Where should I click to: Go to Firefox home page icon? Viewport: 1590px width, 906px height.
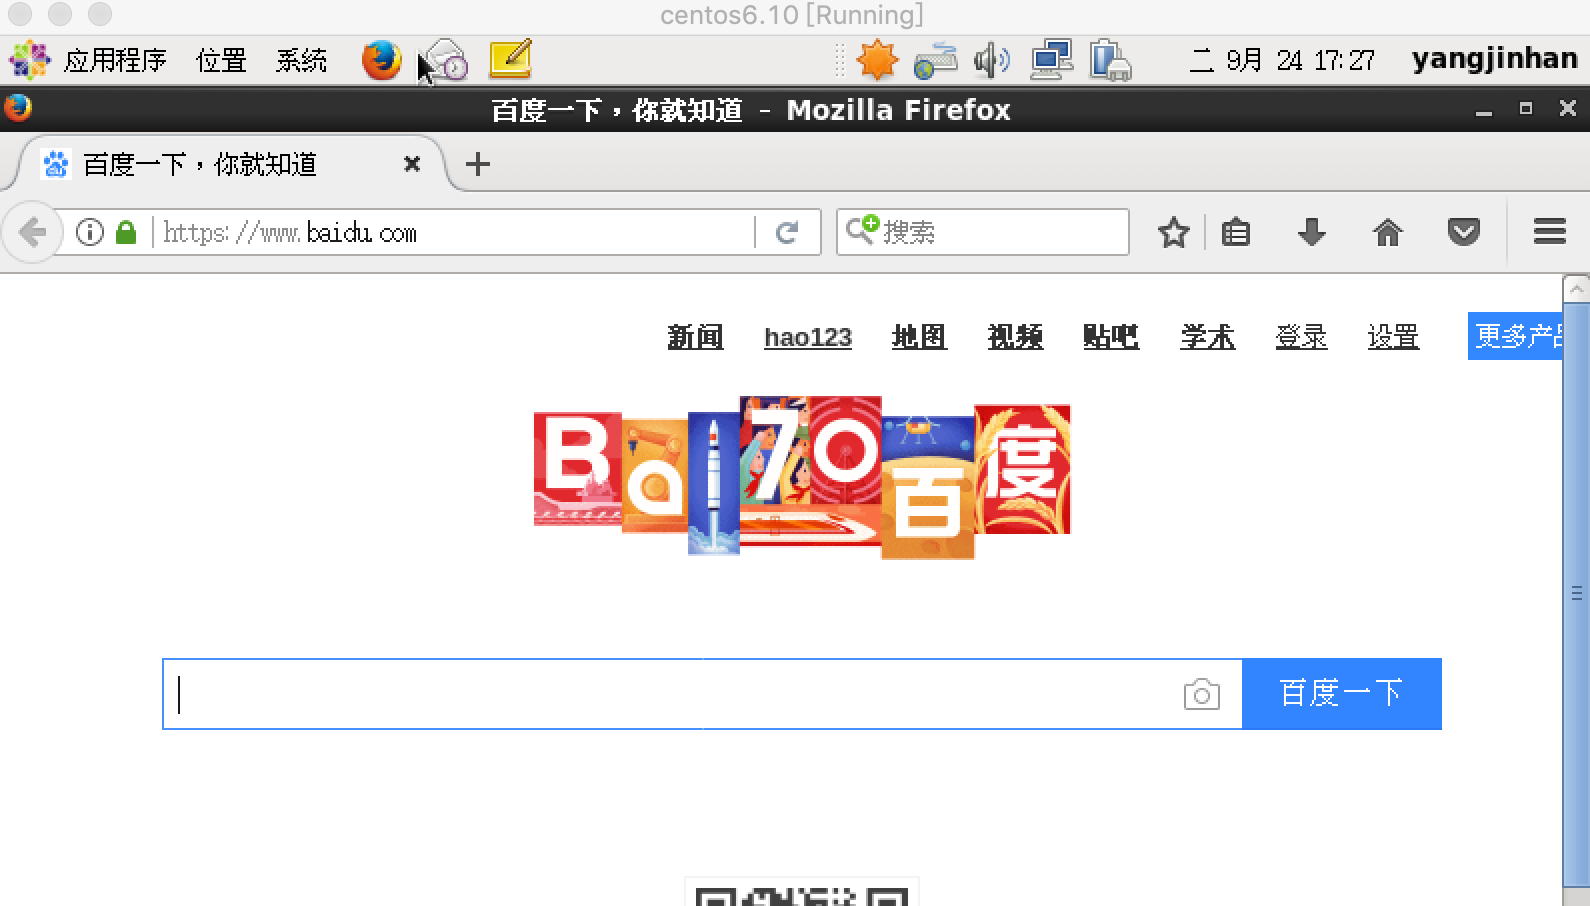point(1387,232)
